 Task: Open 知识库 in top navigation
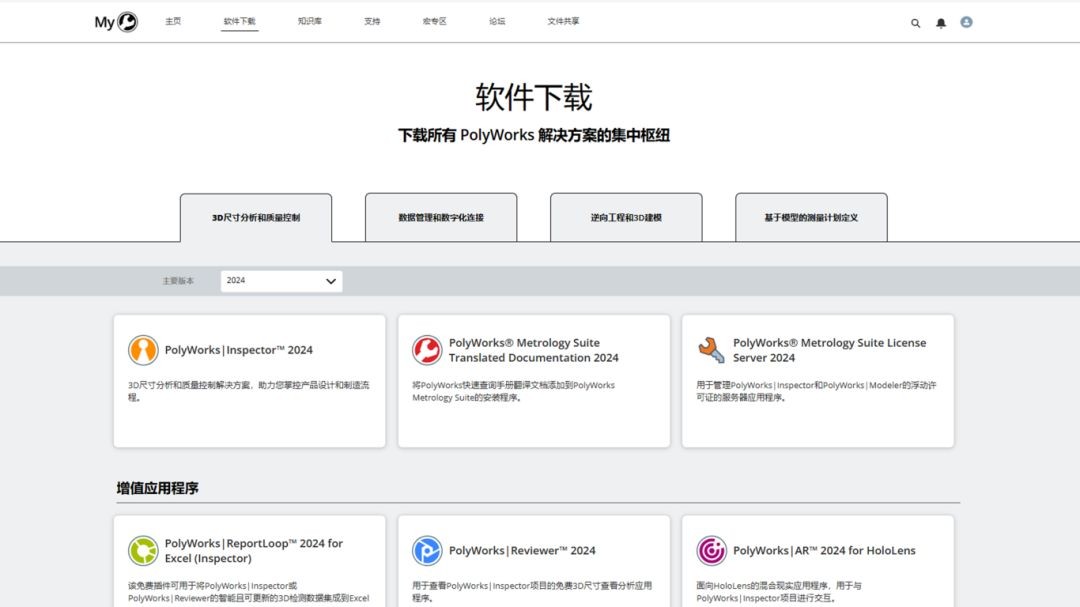[x=310, y=21]
